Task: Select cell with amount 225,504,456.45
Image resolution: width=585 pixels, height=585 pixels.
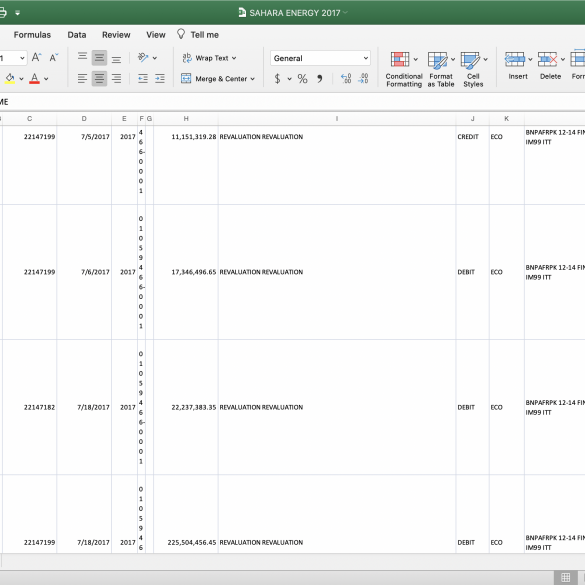Action: (x=186, y=514)
